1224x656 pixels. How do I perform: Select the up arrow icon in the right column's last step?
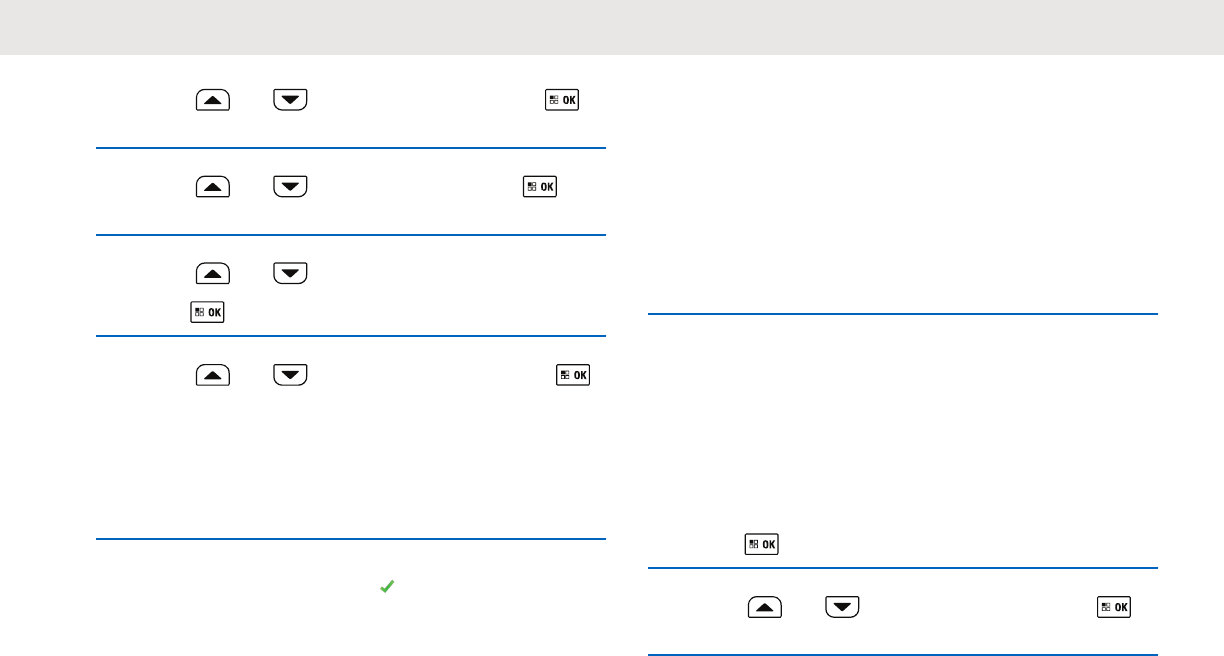coord(765,606)
